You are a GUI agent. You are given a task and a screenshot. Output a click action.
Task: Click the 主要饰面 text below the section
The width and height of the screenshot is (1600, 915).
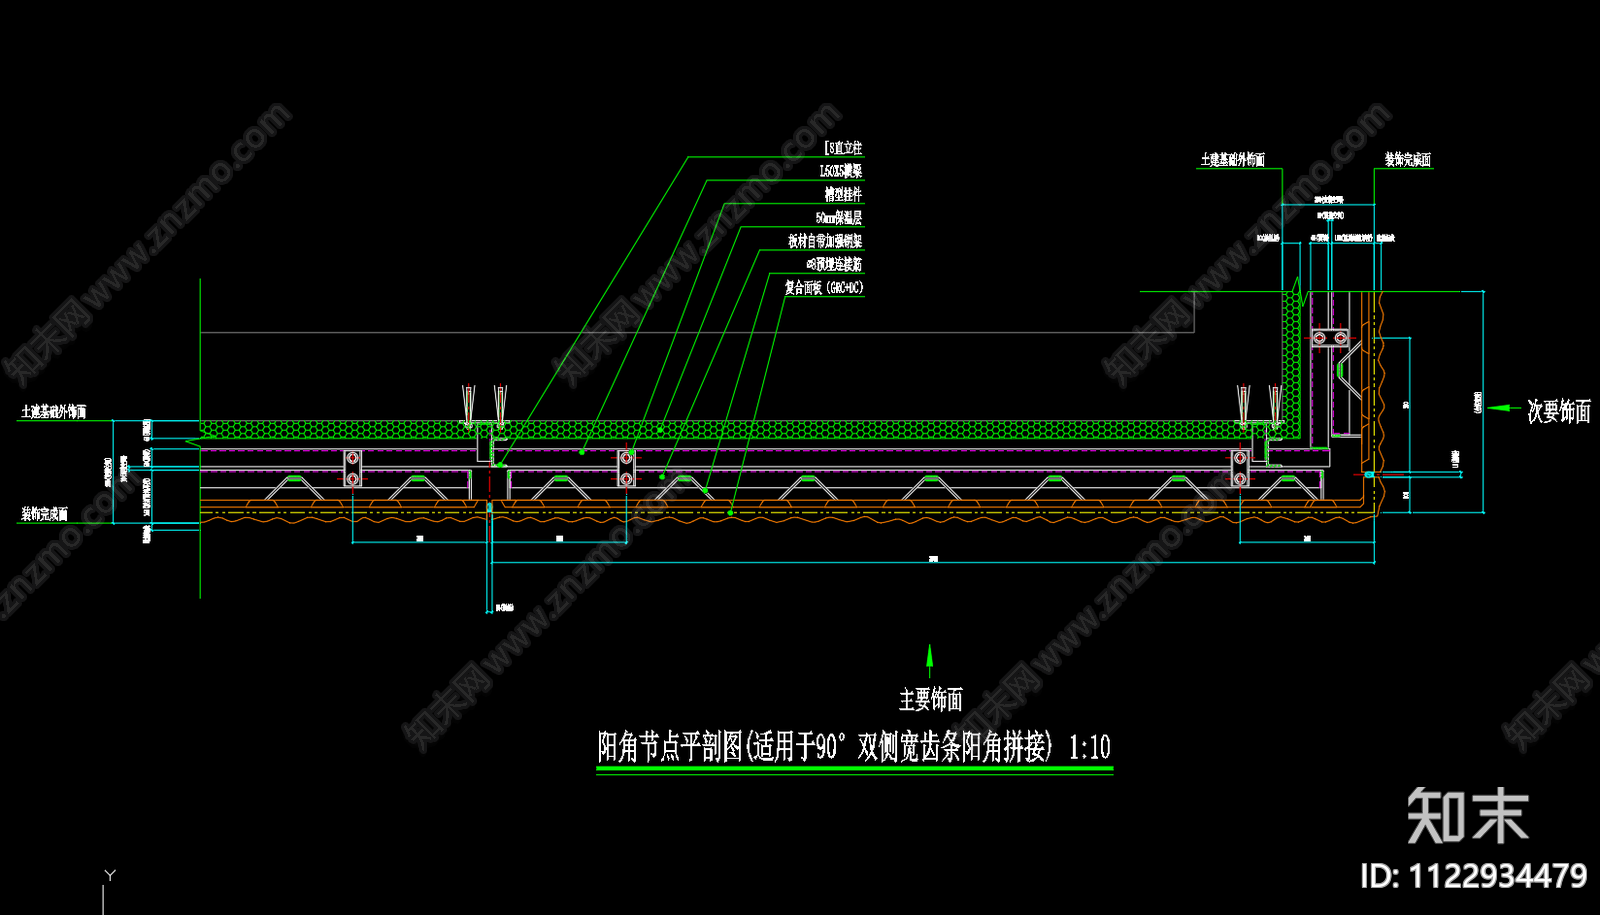click(x=930, y=699)
